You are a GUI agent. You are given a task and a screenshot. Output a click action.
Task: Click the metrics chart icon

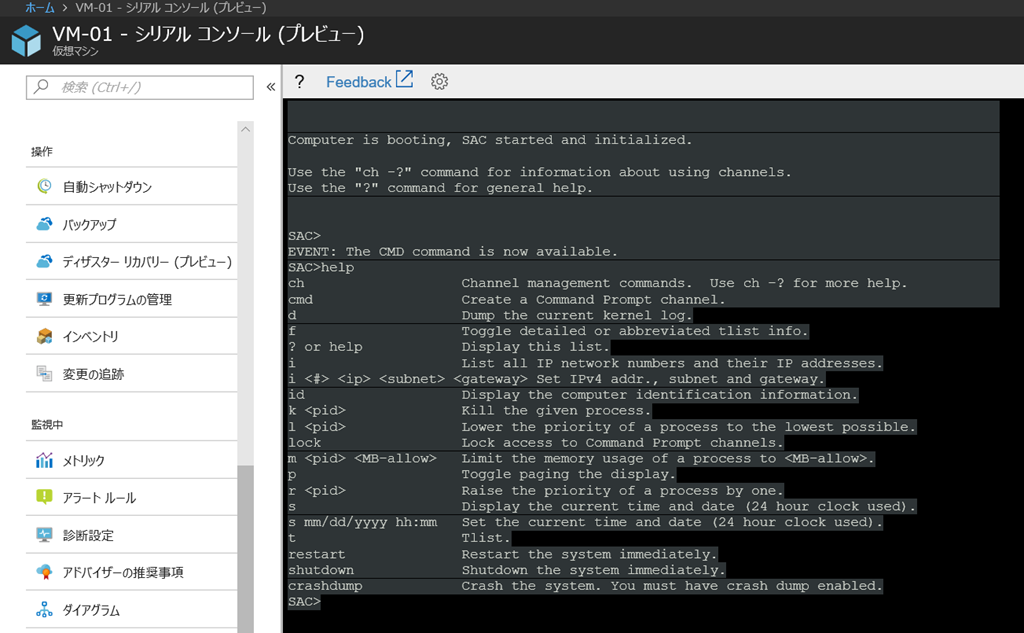[x=44, y=460]
